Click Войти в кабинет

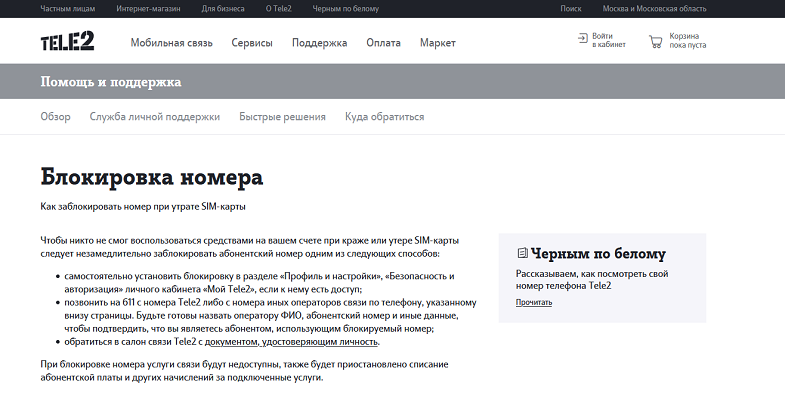tap(609, 41)
